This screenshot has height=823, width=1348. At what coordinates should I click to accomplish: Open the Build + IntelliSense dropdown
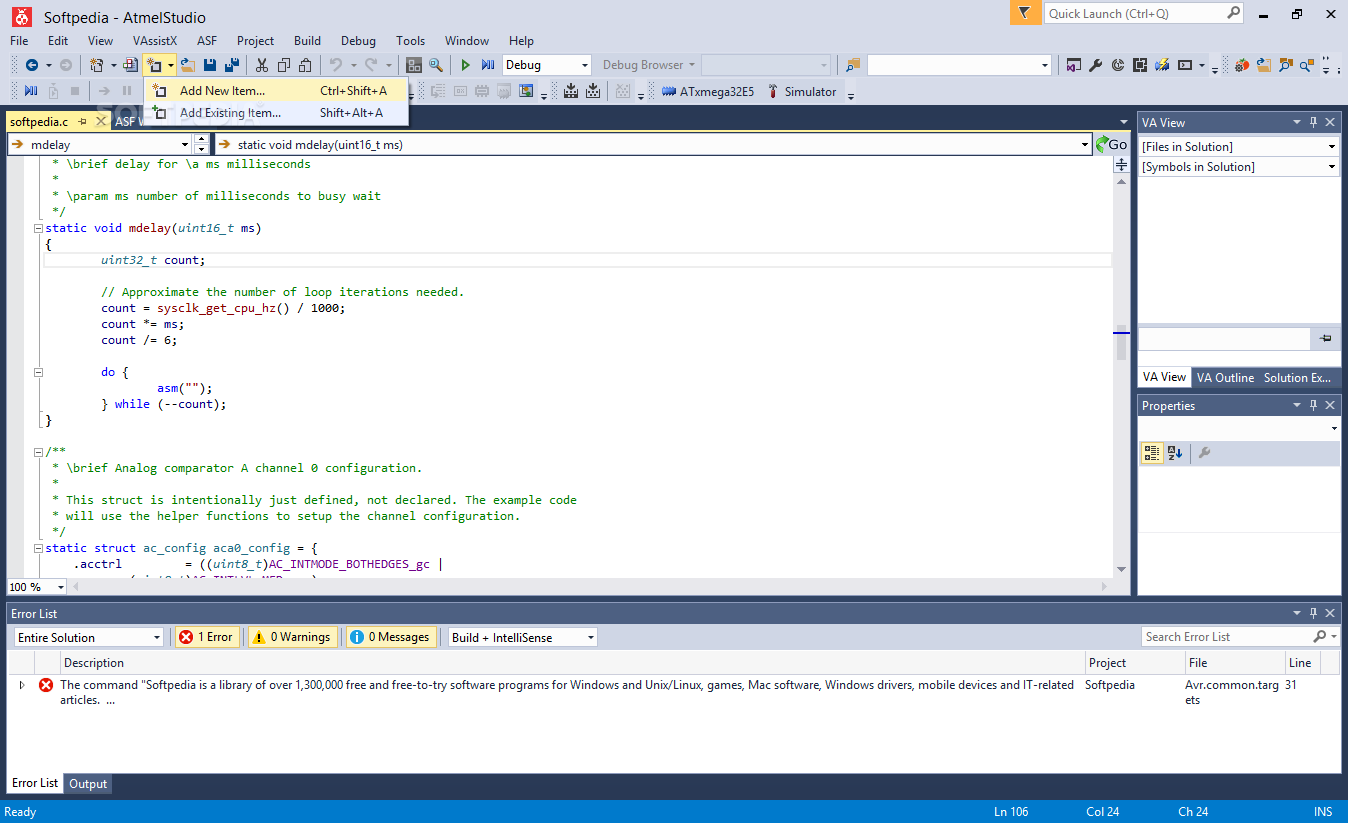pyautogui.click(x=591, y=637)
